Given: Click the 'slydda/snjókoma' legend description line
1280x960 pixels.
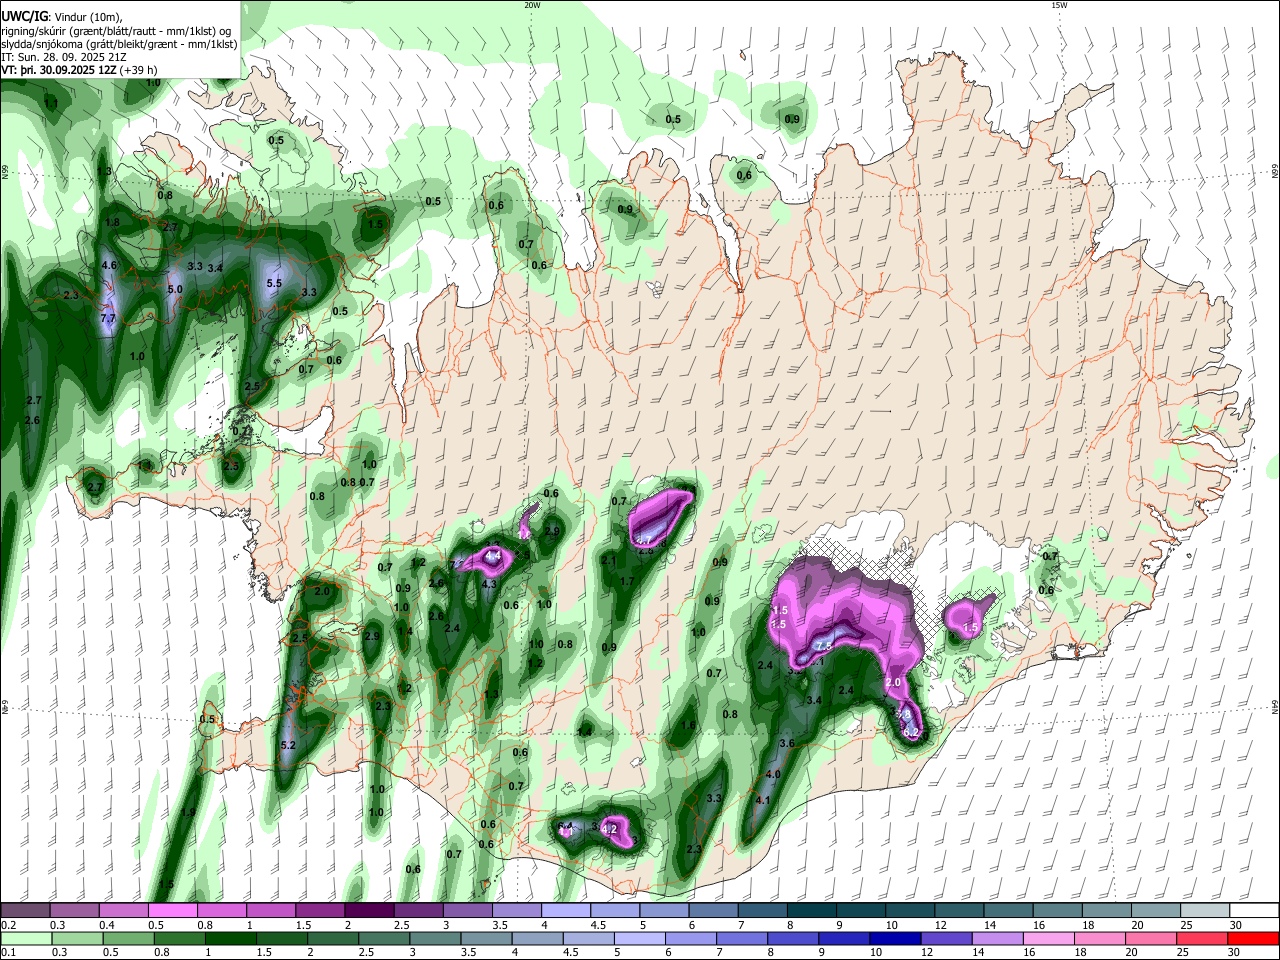Looking at the screenshot, I should tap(120, 44).
